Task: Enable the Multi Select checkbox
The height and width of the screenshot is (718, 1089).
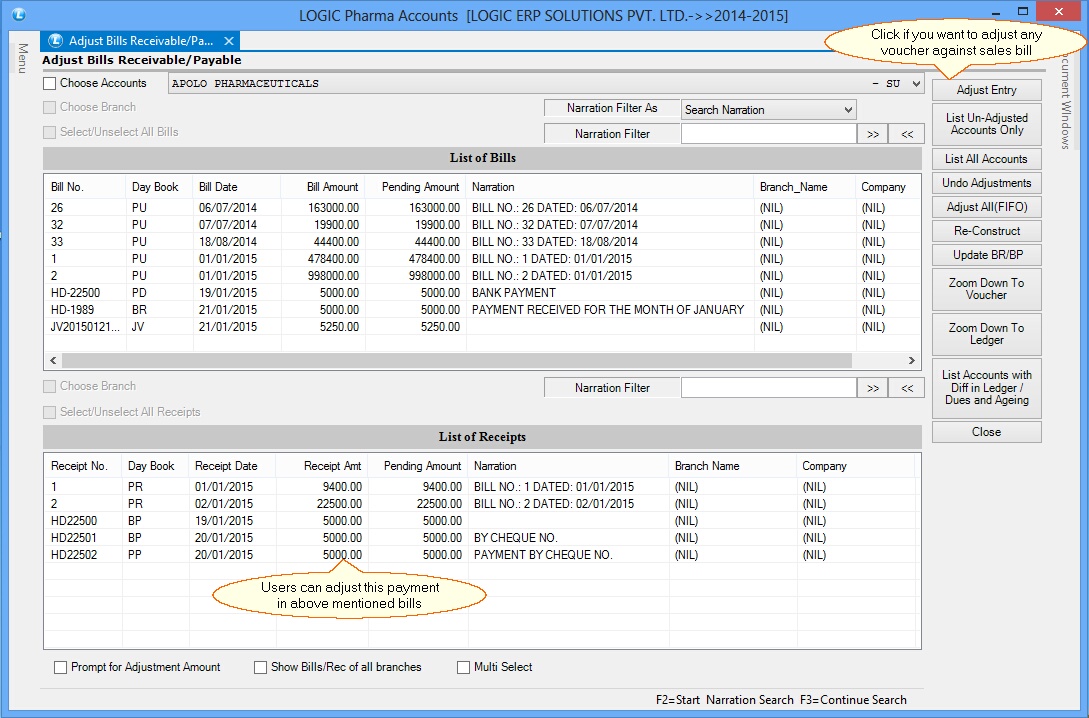Action: click(463, 667)
